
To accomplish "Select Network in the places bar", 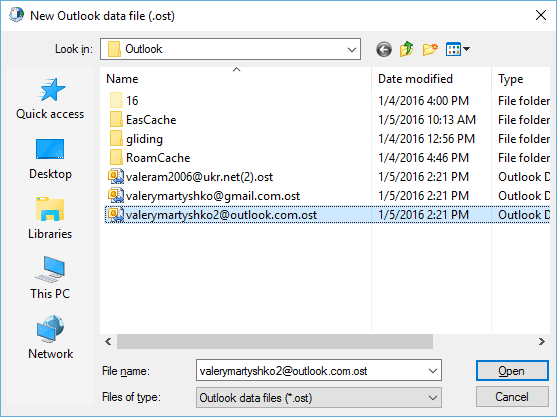I will coord(50,337).
